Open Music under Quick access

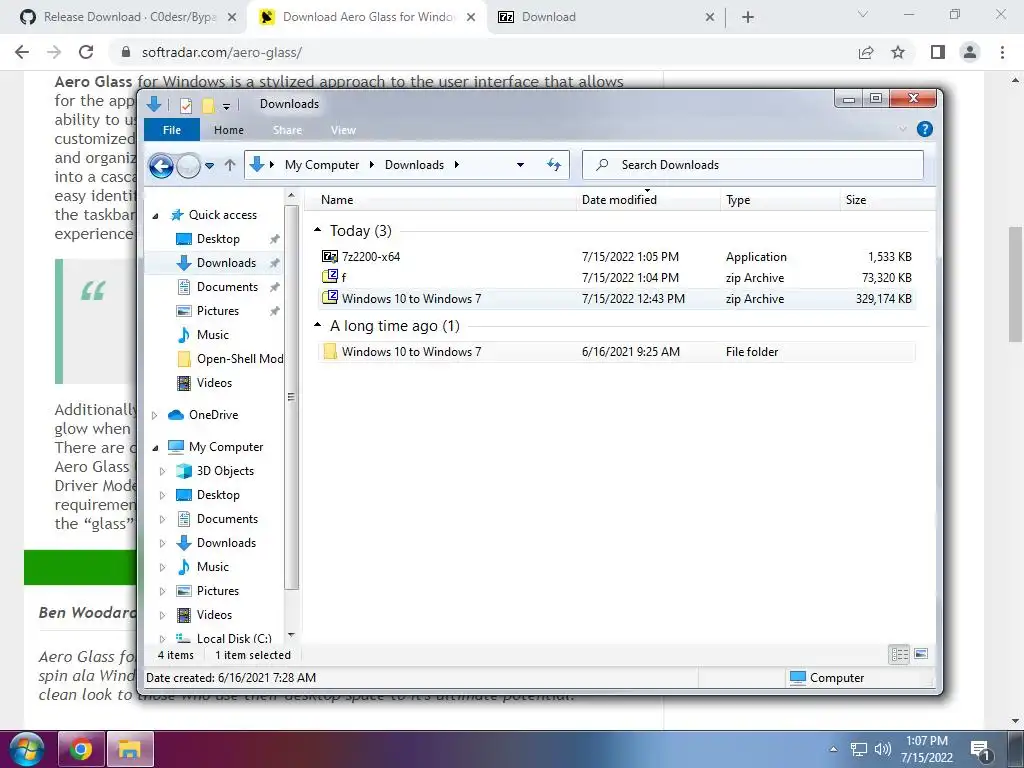[x=213, y=335]
